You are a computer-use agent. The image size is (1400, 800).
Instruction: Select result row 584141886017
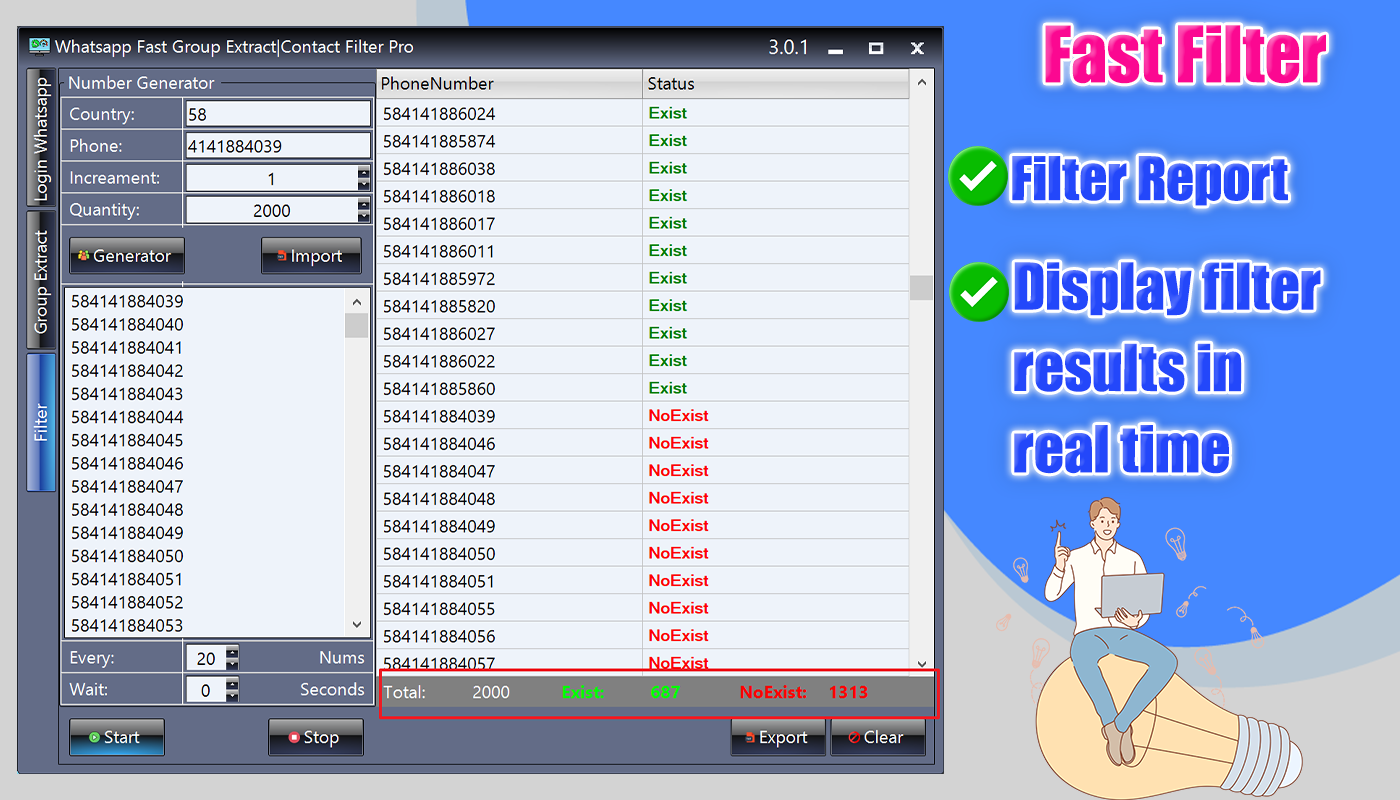(643, 223)
